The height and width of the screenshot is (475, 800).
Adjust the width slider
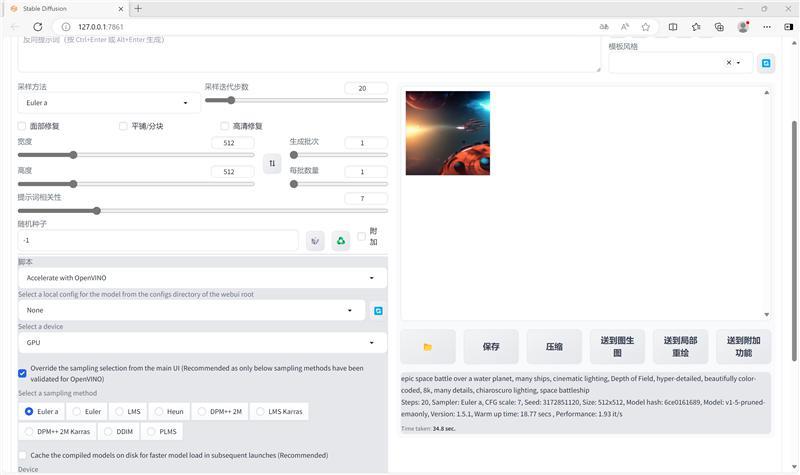[136, 155]
